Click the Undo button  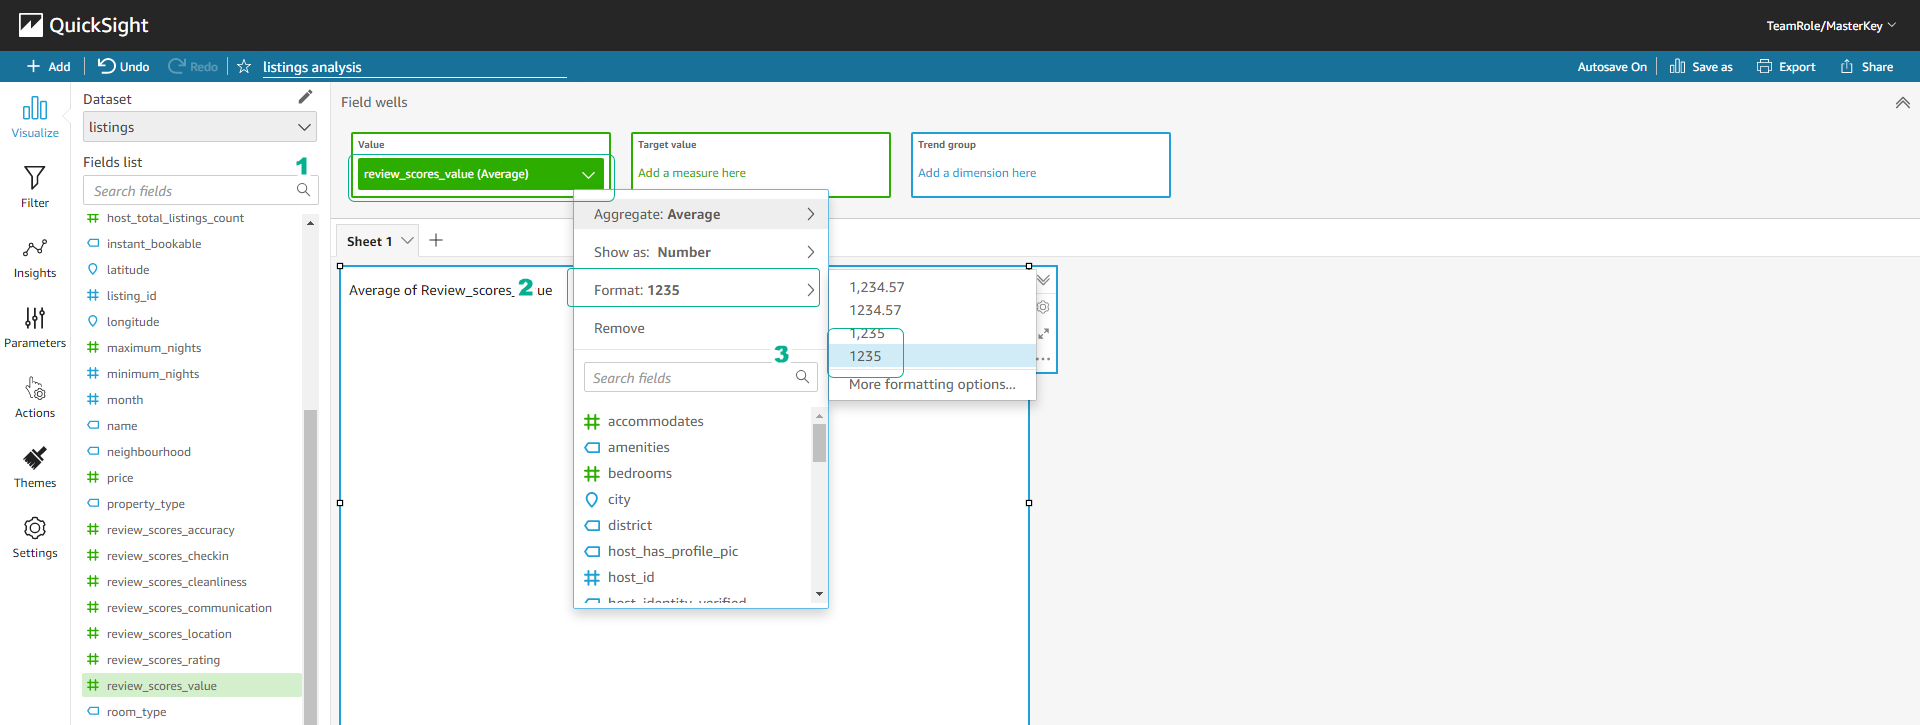pos(124,66)
